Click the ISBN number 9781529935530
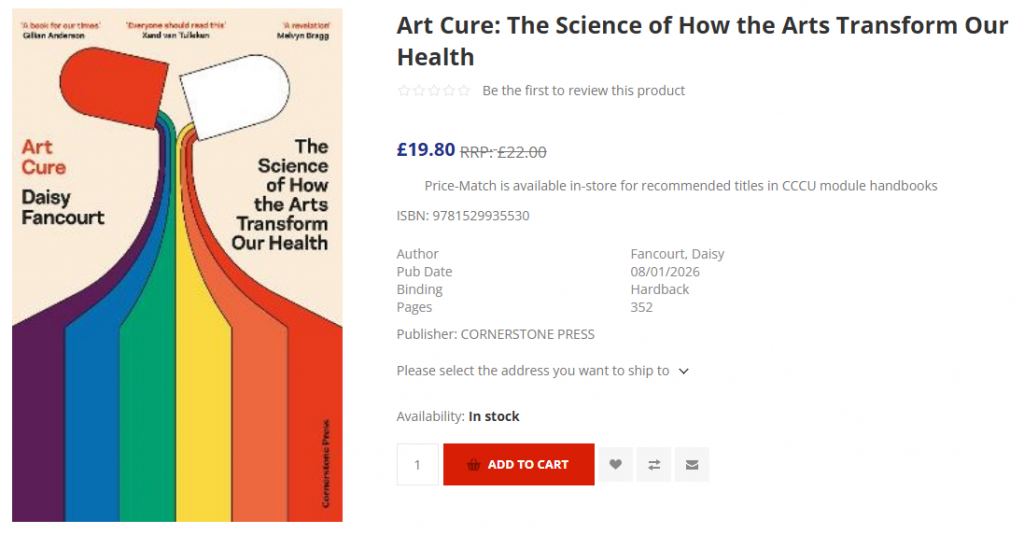 tap(481, 216)
